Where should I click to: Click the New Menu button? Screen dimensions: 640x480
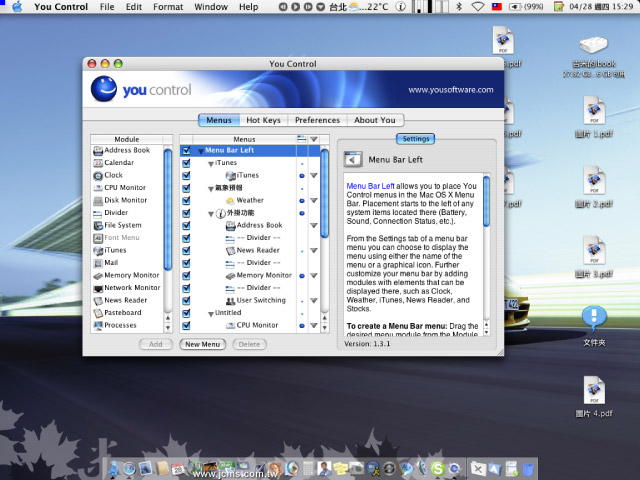(202, 344)
